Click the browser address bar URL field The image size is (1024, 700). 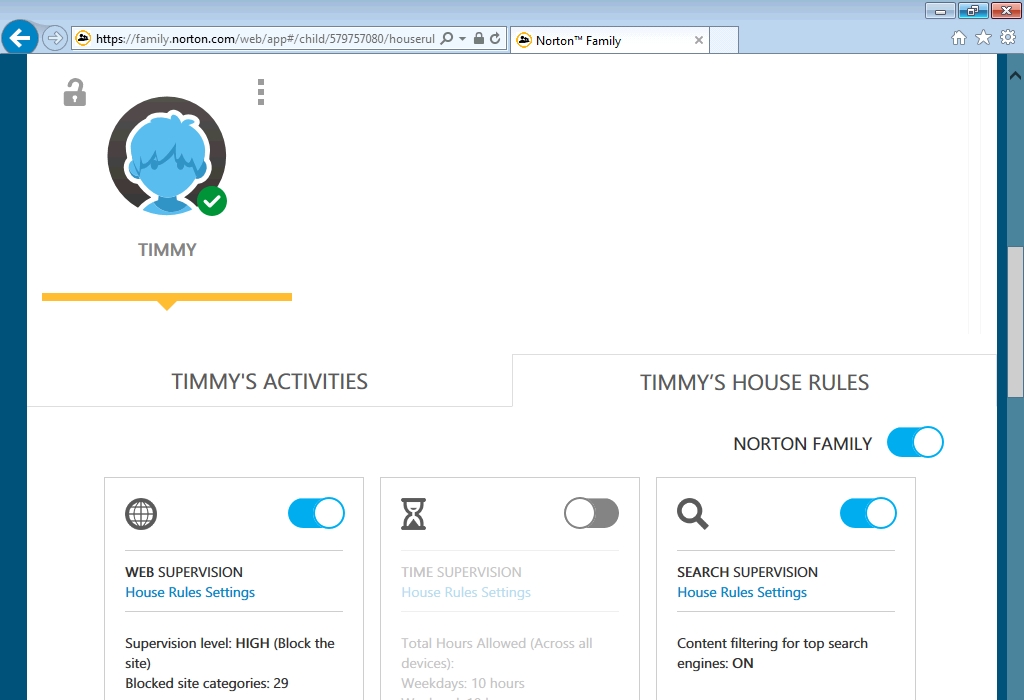tap(265, 39)
